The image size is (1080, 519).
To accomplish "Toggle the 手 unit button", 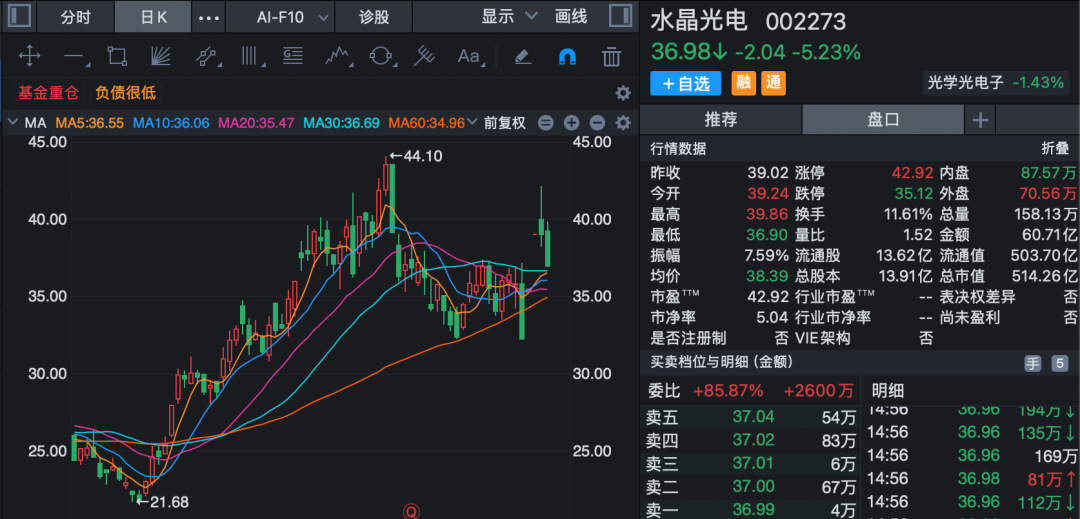I will point(1032,364).
